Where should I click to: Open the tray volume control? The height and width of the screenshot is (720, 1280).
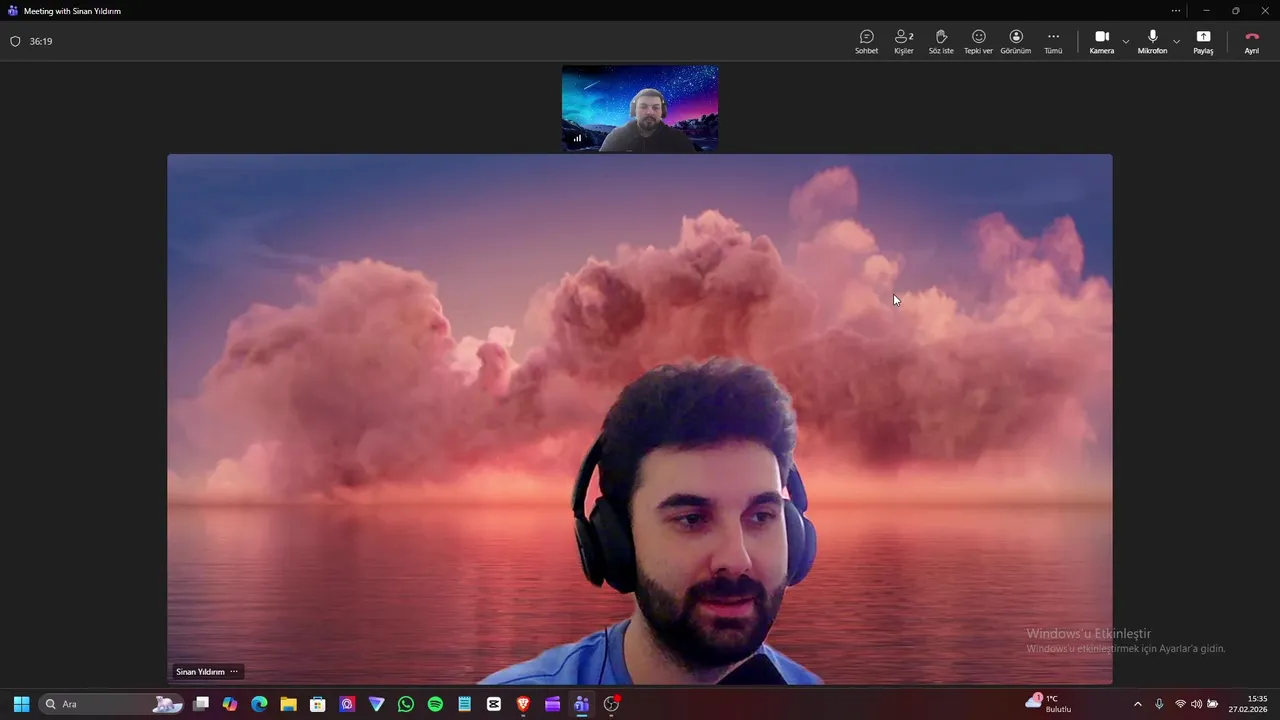click(1196, 704)
